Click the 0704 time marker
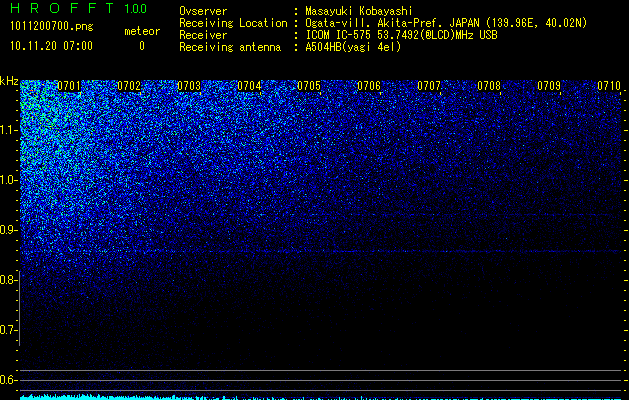The height and width of the screenshot is (400, 629). tap(249, 86)
